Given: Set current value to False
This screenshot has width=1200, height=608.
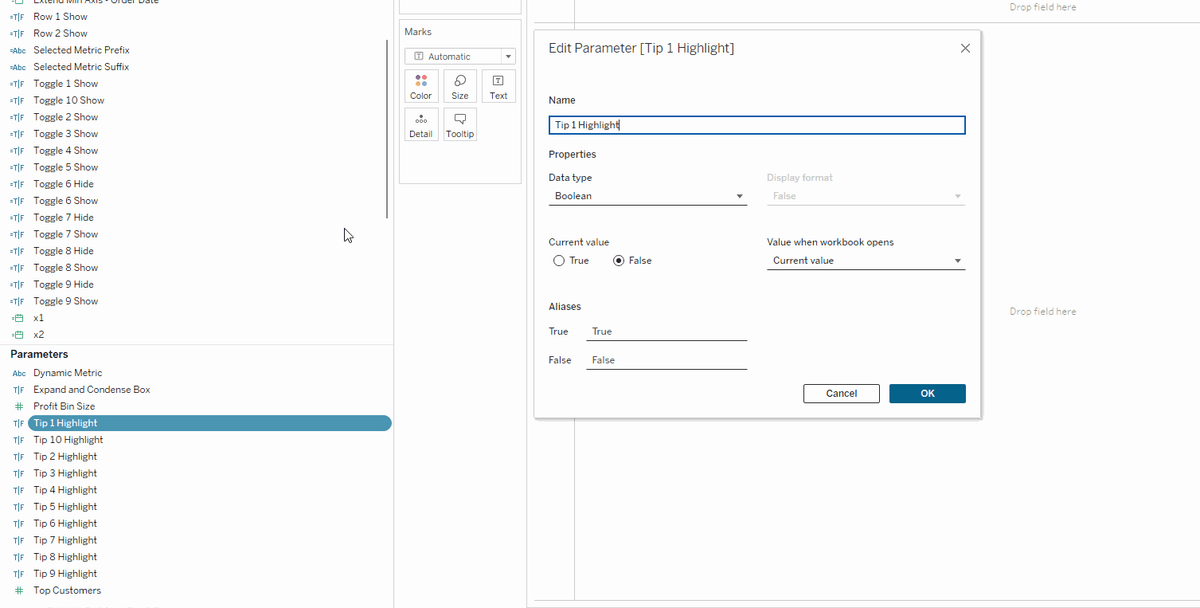Looking at the screenshot, I should (x=618, y=261).
